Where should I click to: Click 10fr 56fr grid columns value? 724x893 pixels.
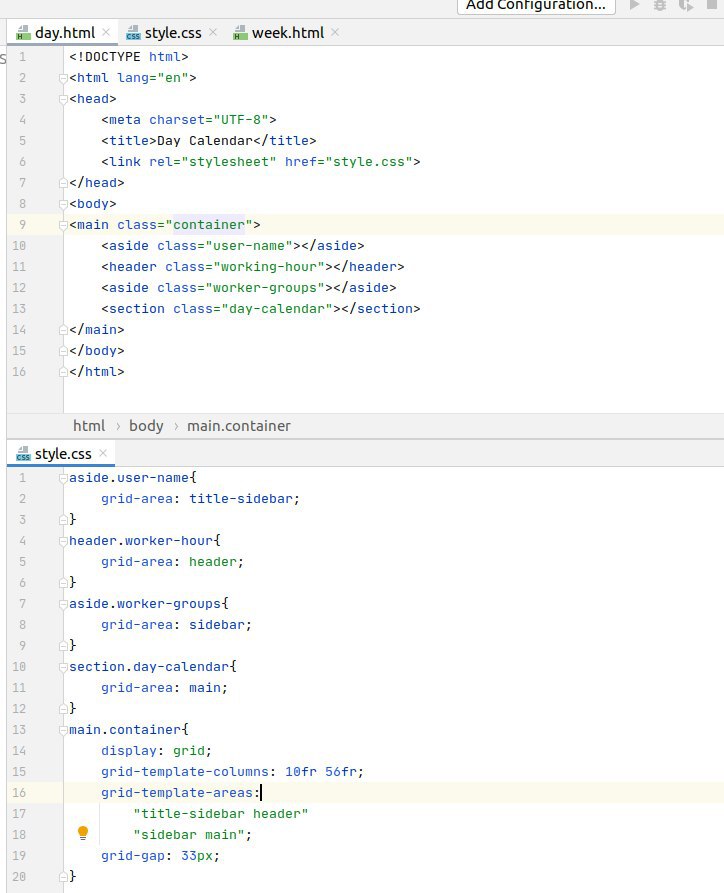coord(321,772)
